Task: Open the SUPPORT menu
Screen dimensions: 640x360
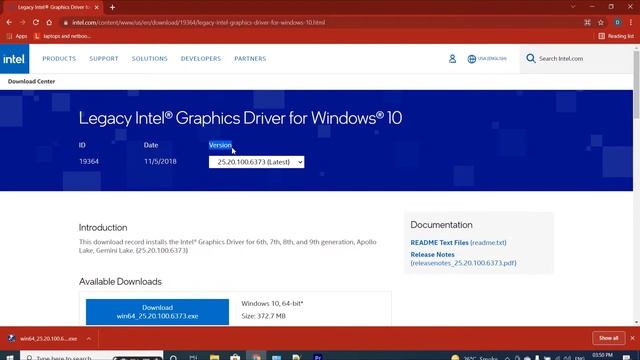Action: point(104,59)
